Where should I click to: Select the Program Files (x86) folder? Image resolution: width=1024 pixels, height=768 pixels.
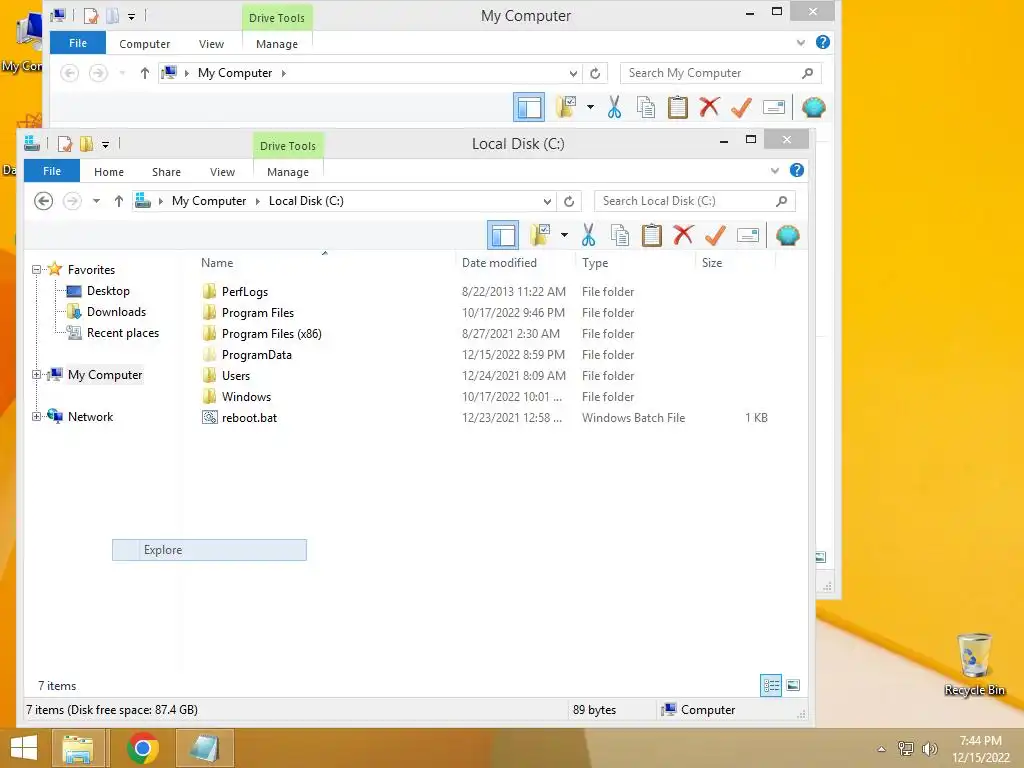271,334
